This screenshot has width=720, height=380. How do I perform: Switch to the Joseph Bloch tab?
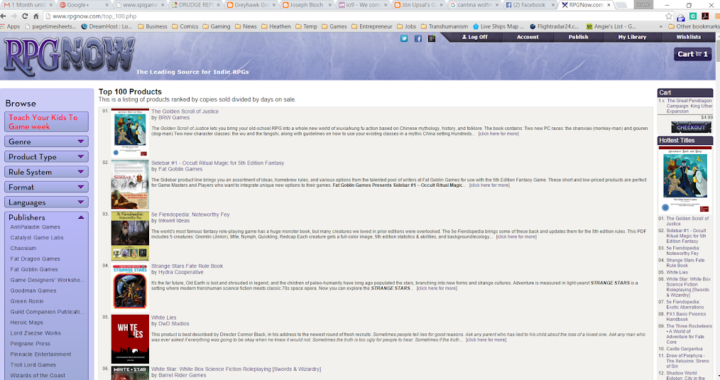[307, 5]
